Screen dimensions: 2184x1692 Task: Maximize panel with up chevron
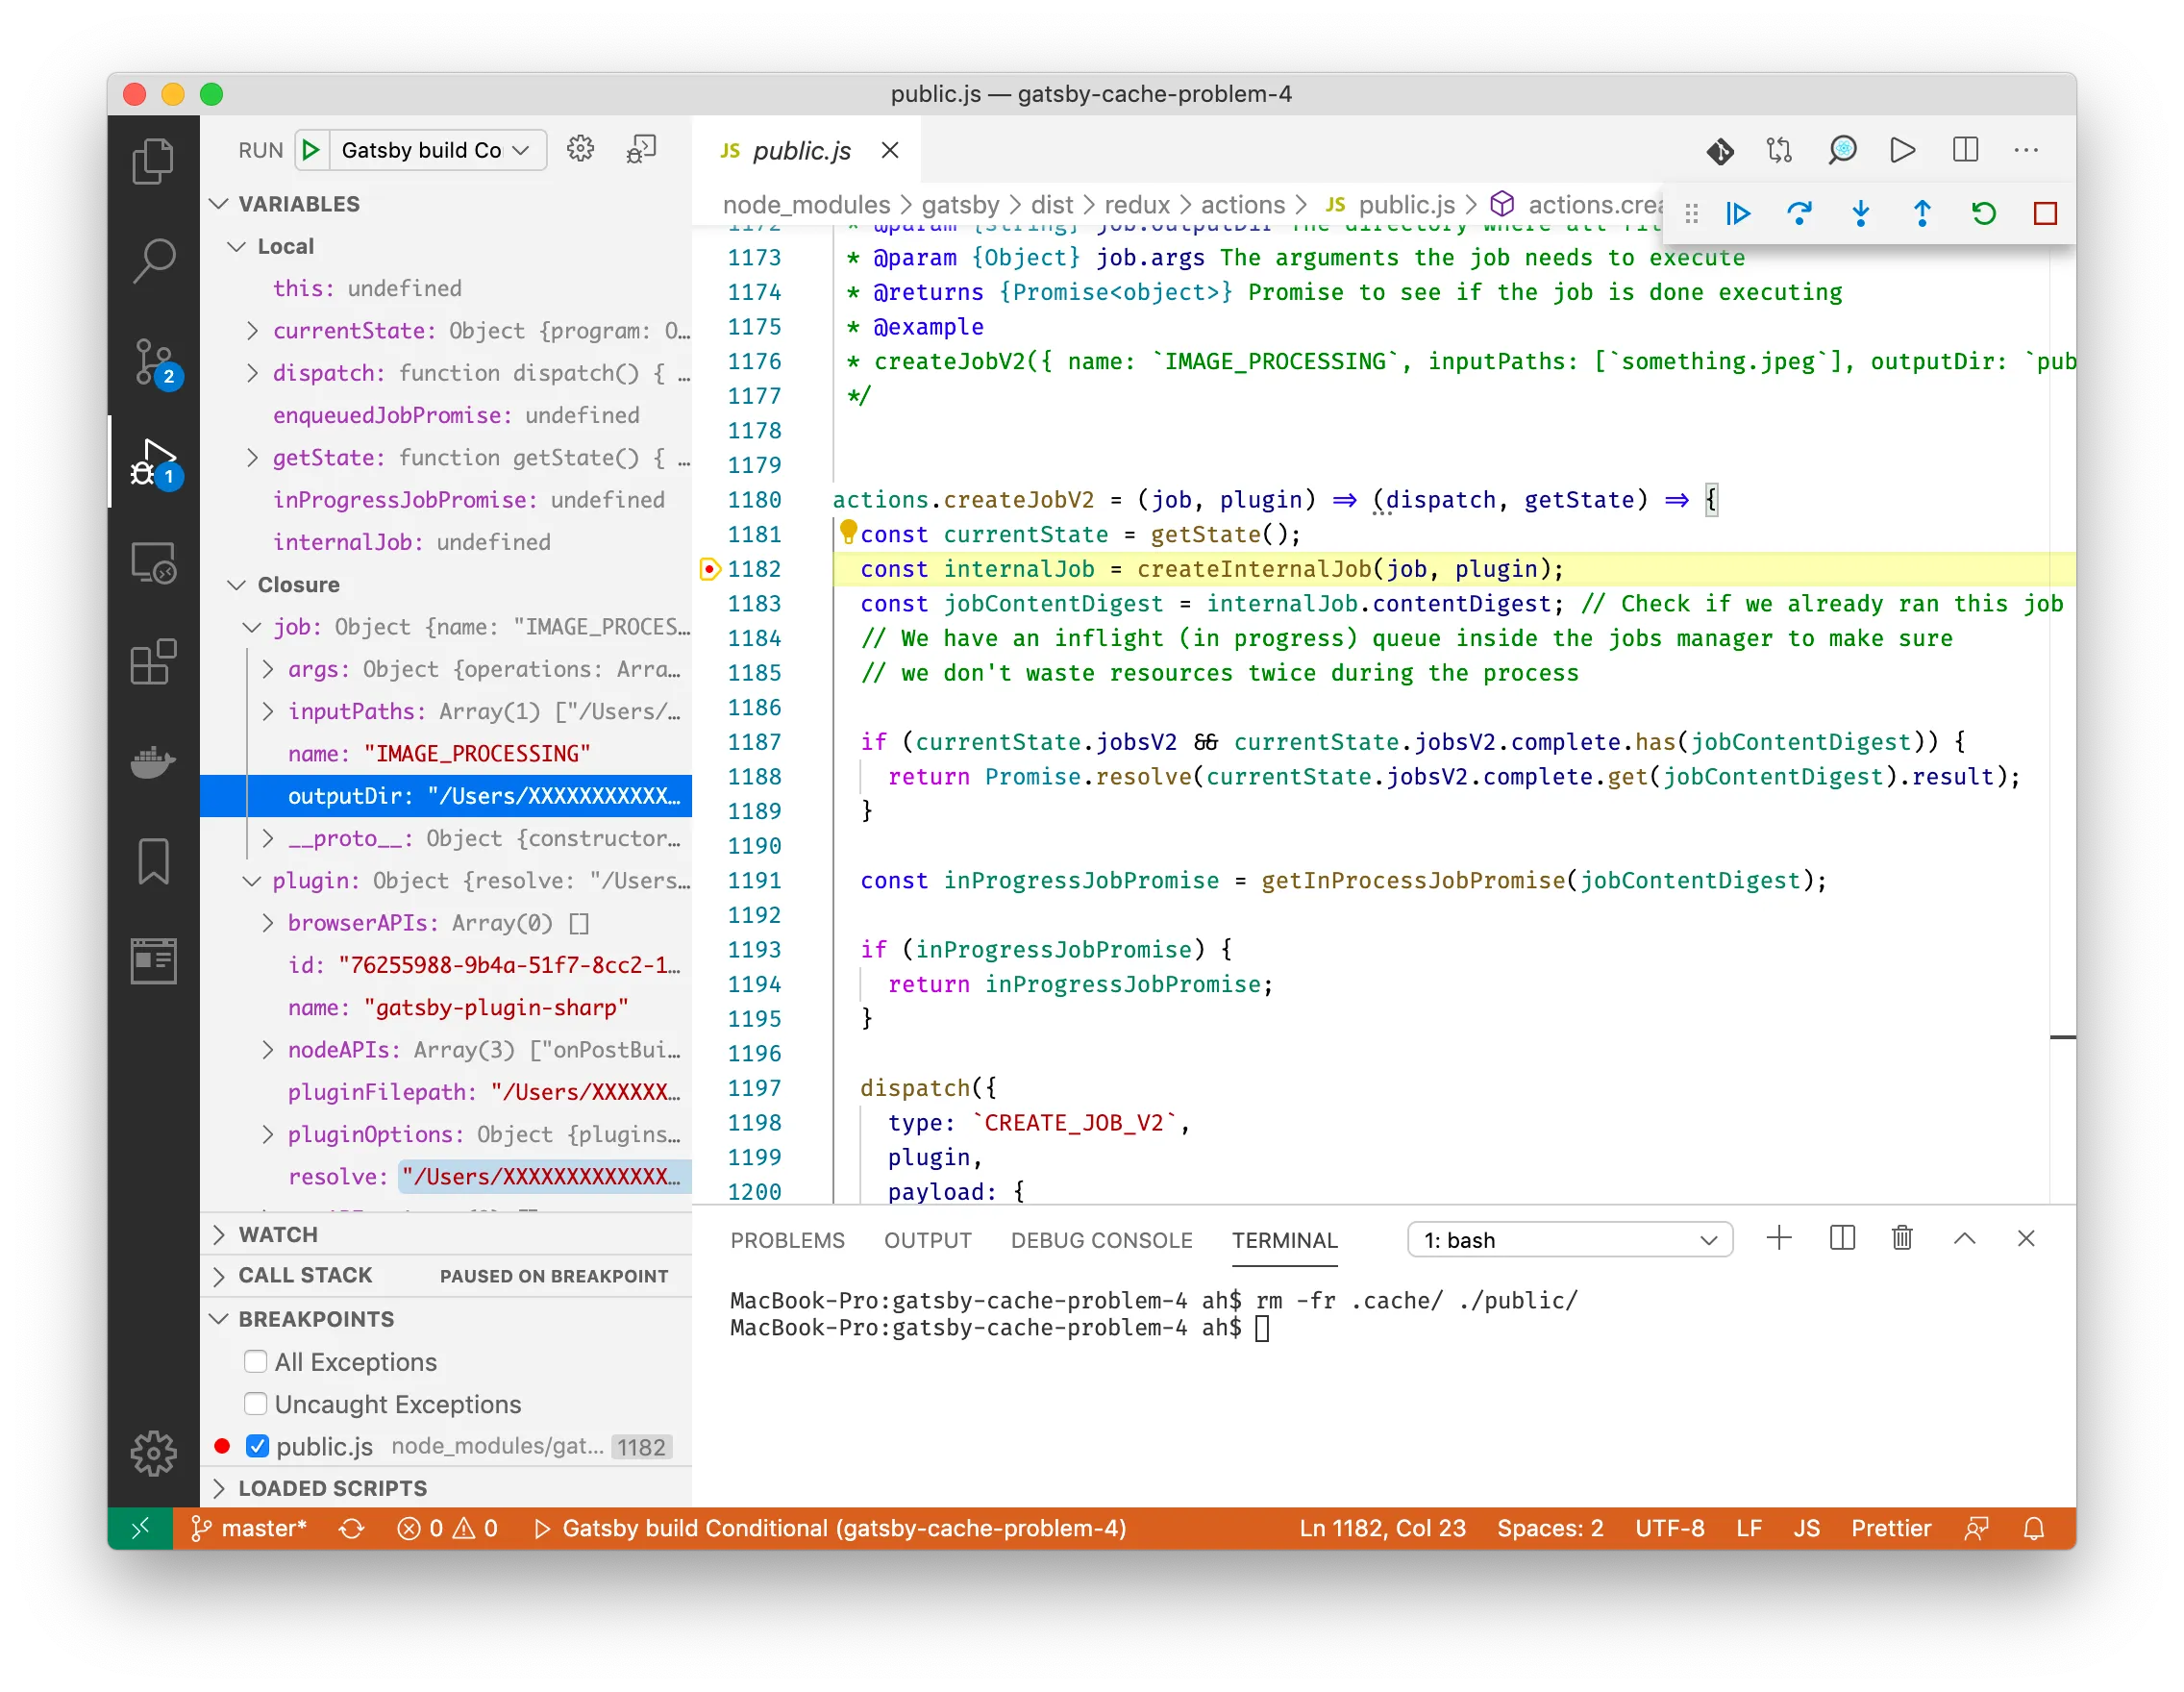pyautogui.click(x=1965, y=1239)
